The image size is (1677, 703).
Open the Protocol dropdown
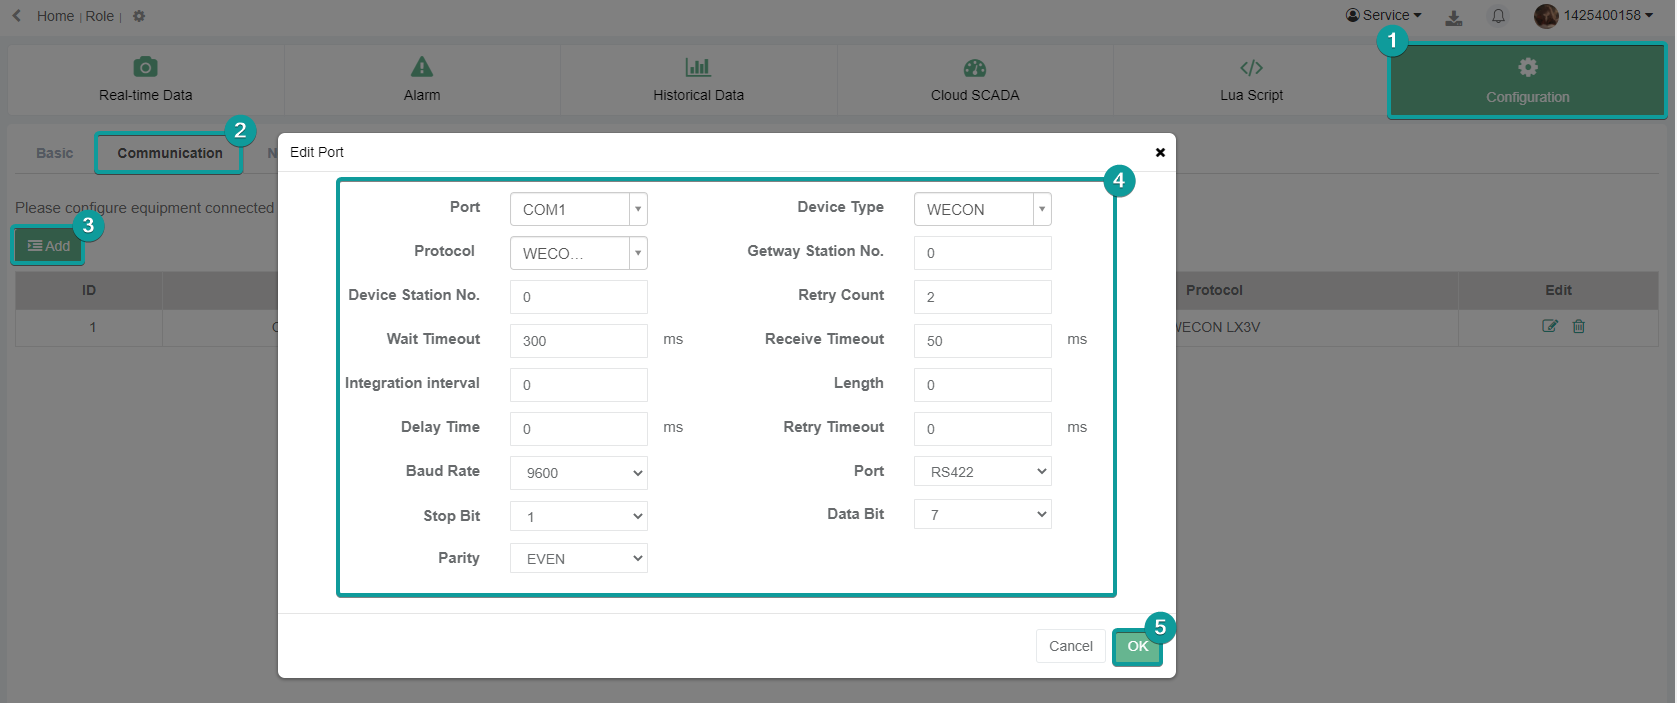click(579, 253)
